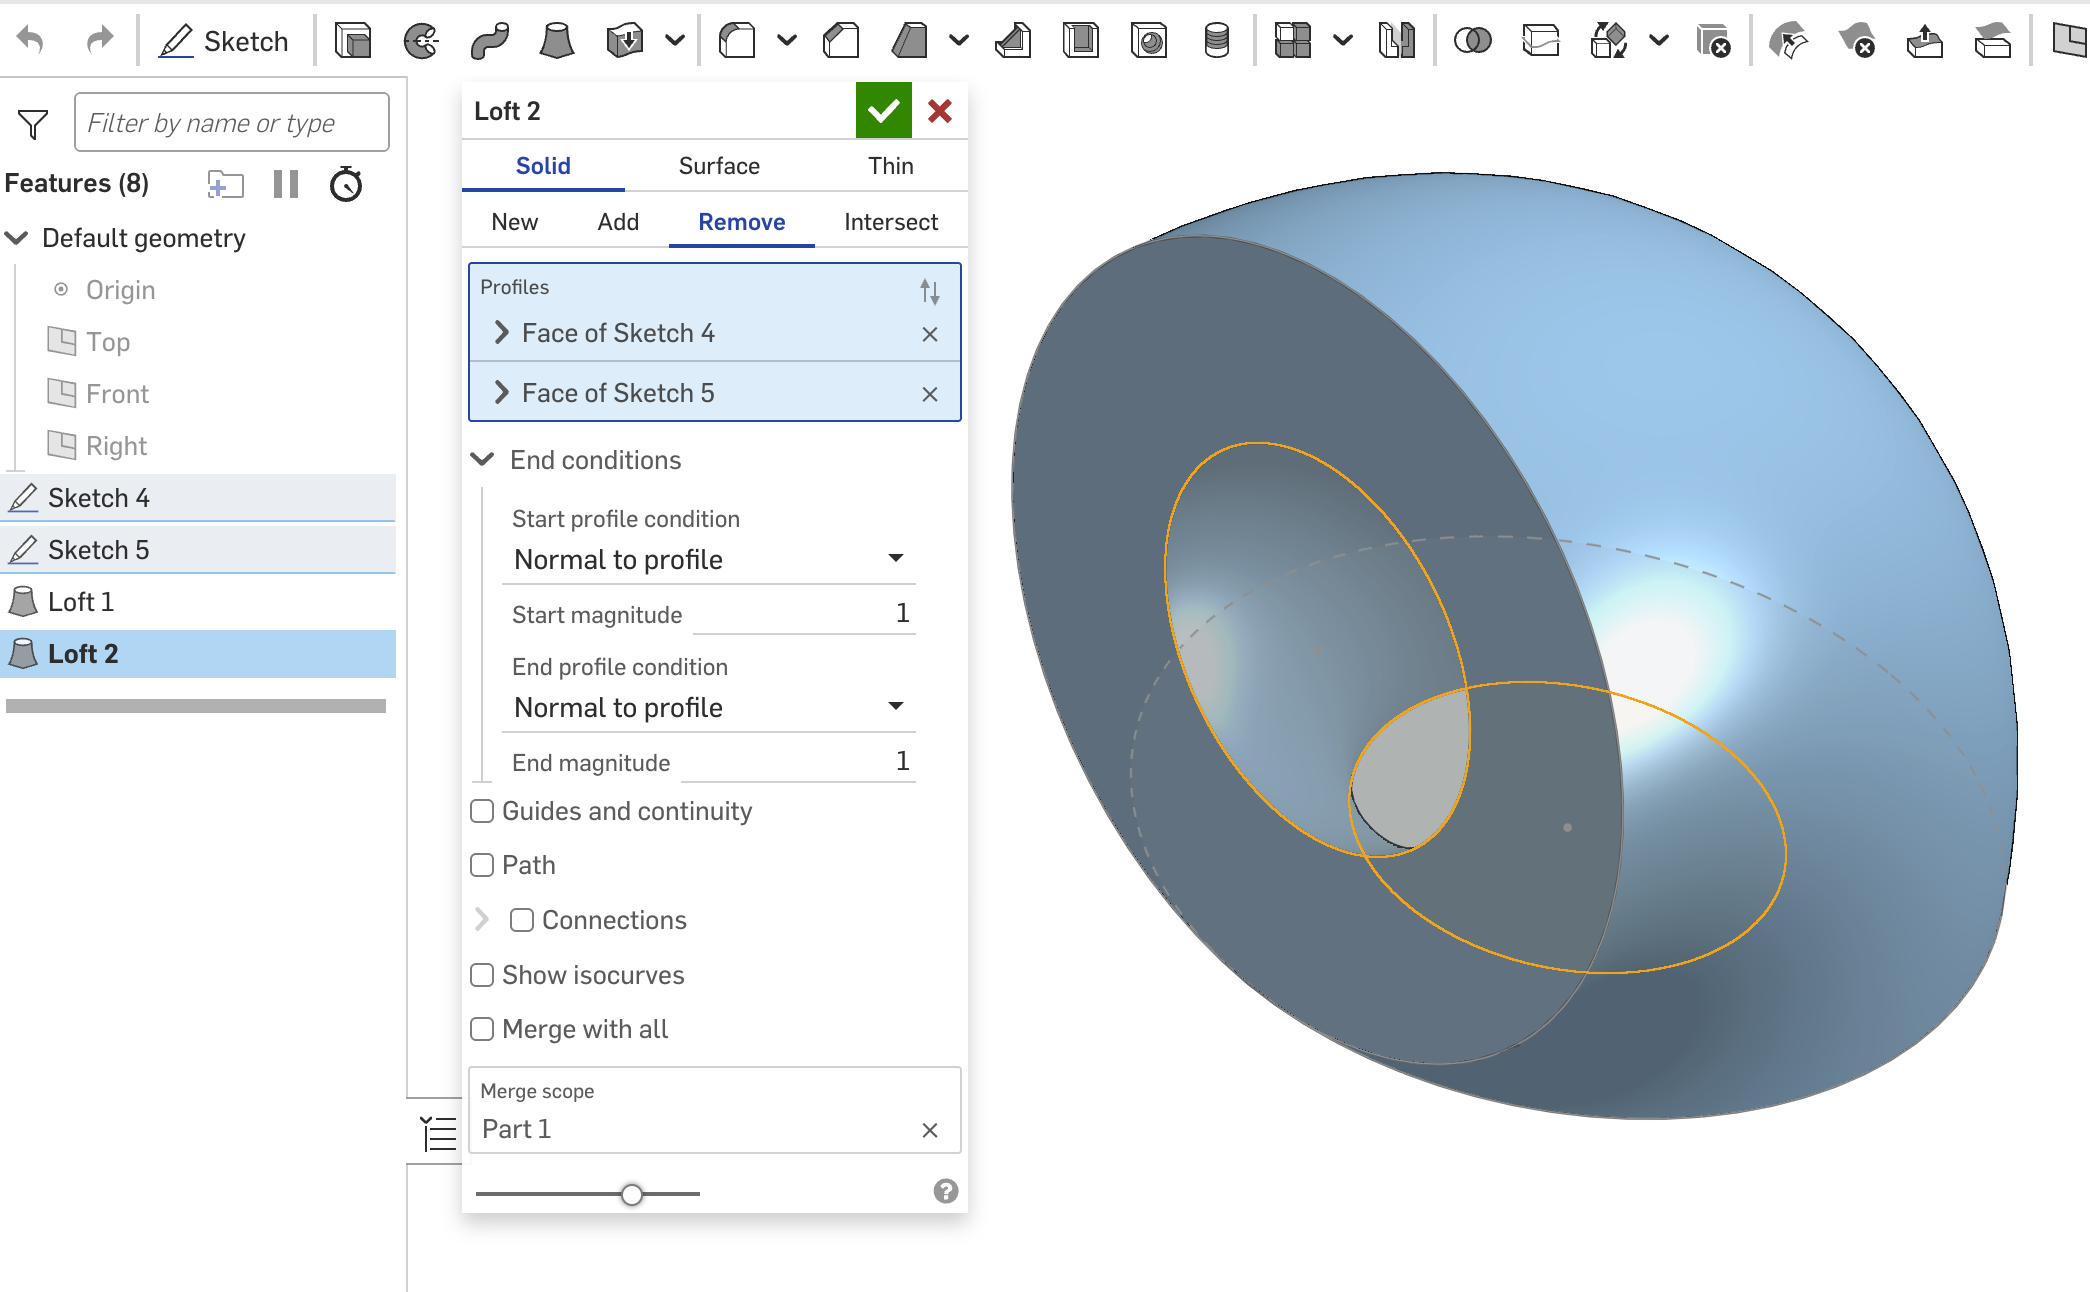Open Start profile condition dropdown
The image size is (2090, 1292).
point(708,559)
